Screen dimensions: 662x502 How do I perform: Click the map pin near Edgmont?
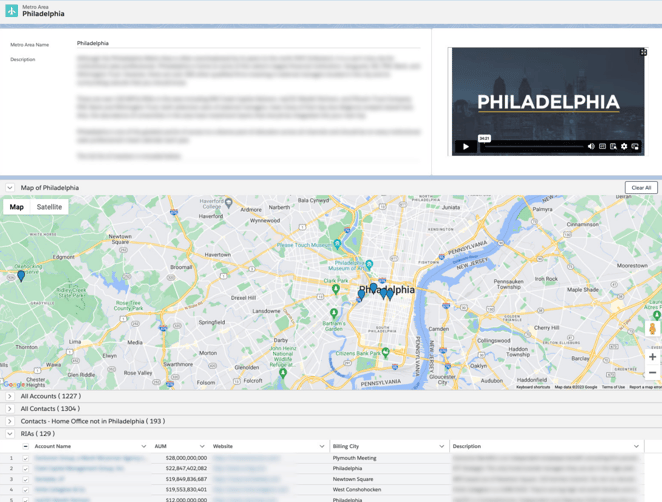[21, 276]
